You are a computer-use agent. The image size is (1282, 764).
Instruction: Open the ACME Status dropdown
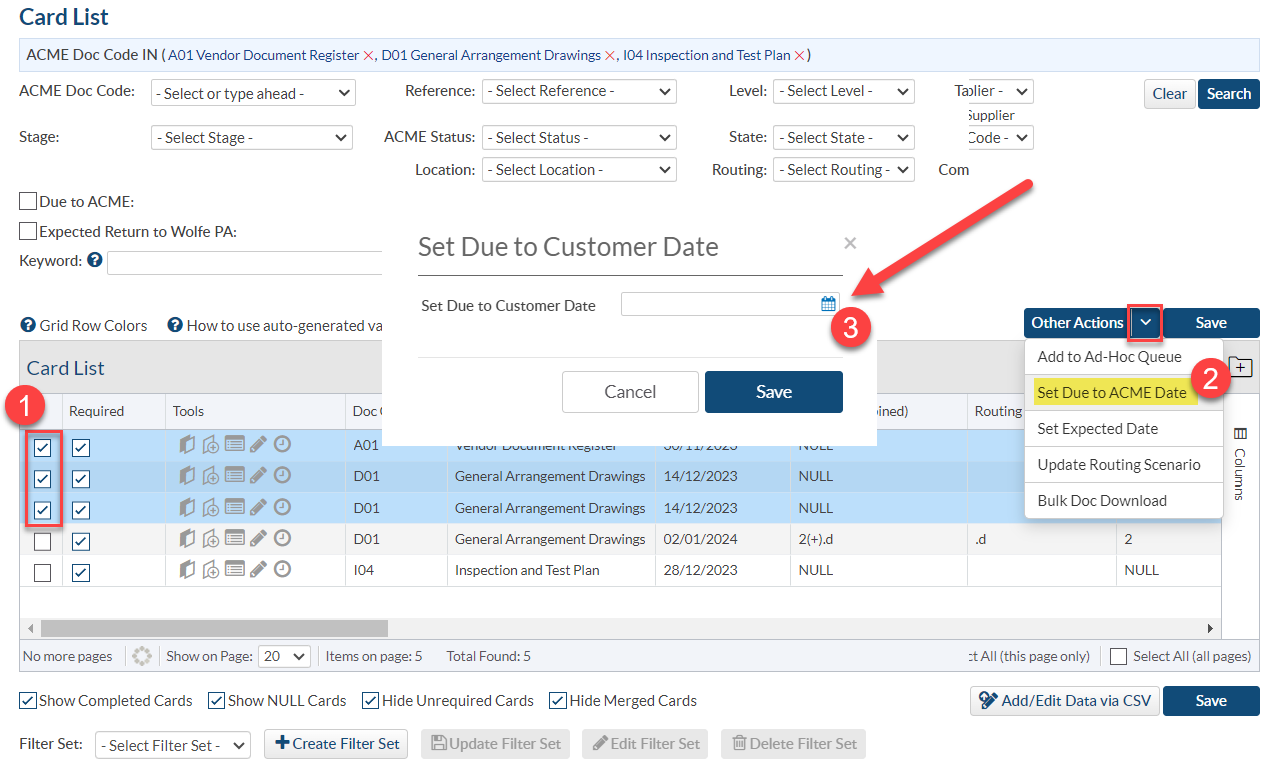tap(579, 137)
